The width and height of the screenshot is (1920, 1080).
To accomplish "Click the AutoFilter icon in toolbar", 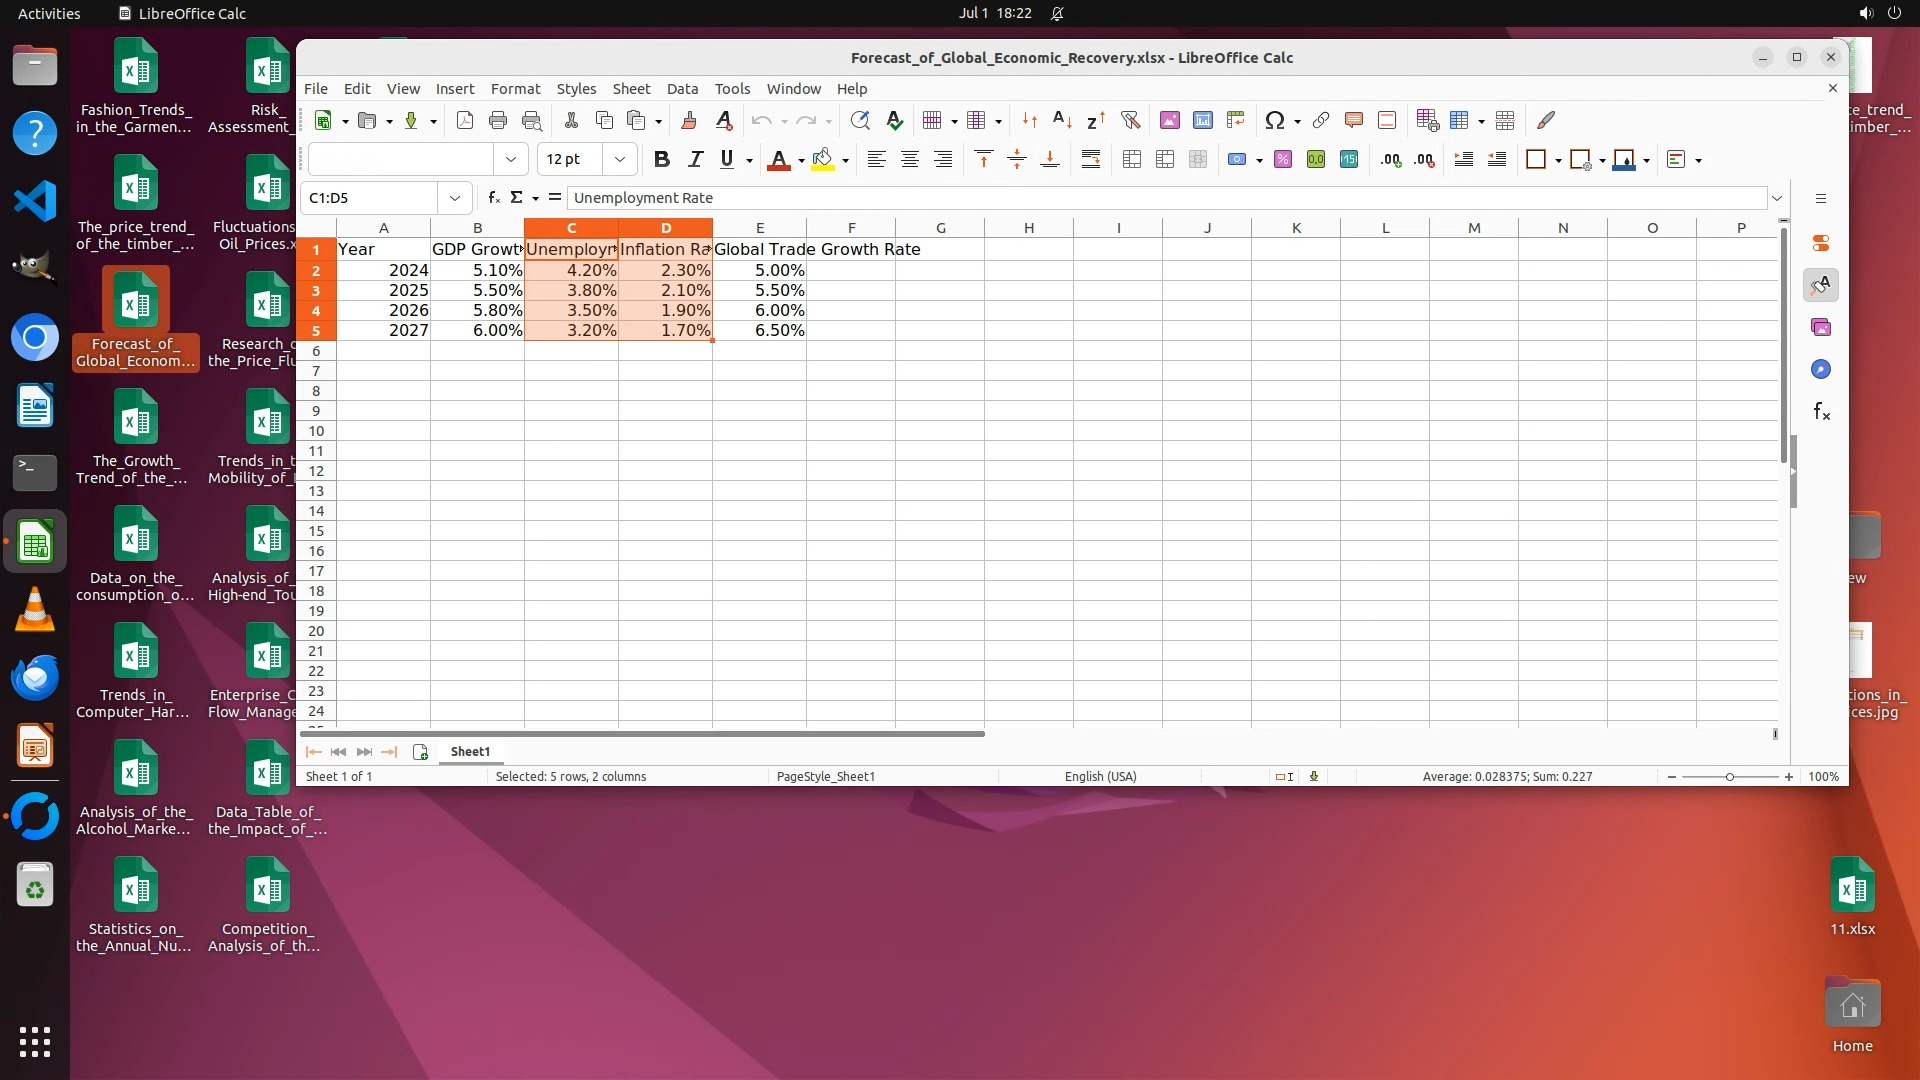I will (x=1130, y=121).
